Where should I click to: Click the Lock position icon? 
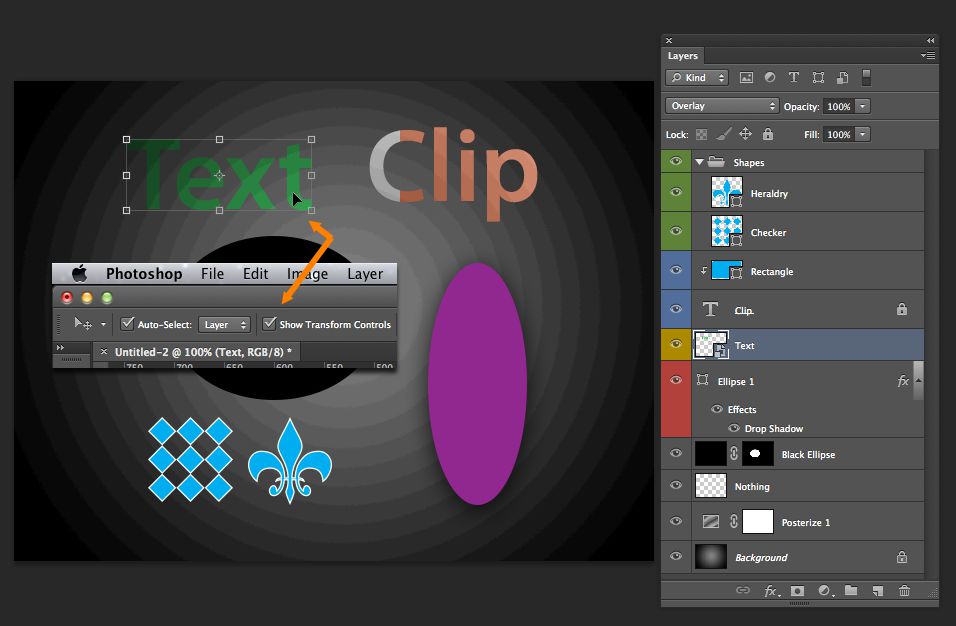coord(745,134)
